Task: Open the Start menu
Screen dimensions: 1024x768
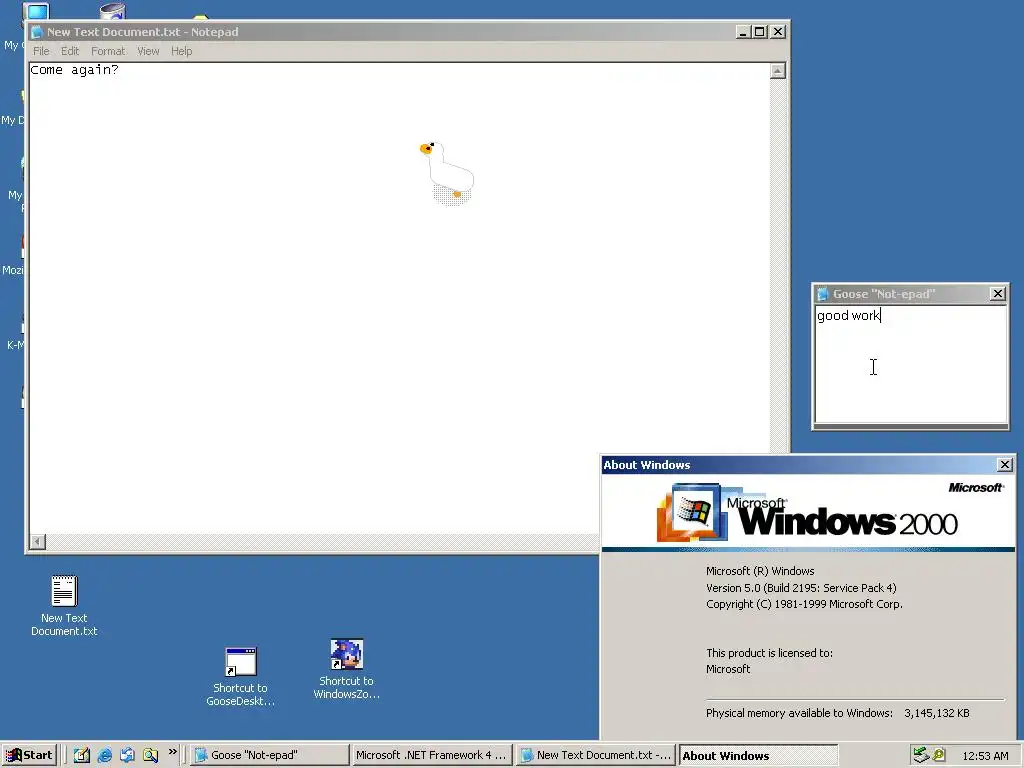Action: (29, 755)
